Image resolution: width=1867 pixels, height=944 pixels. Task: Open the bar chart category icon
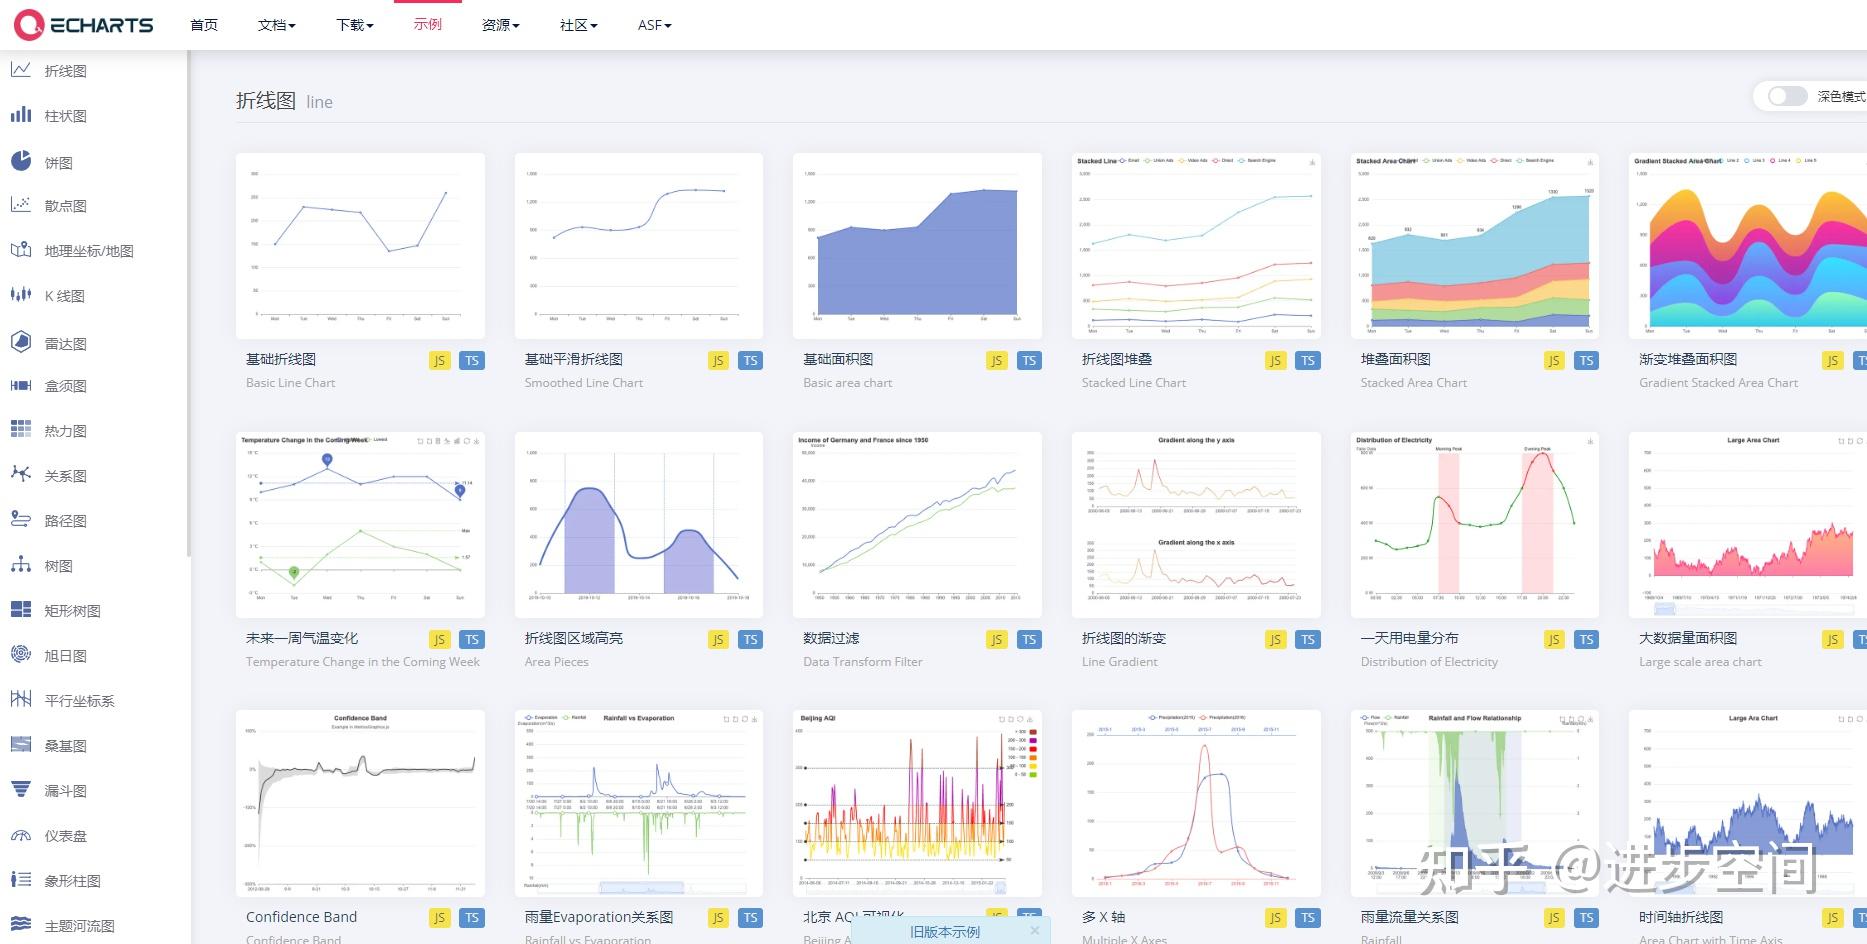pos(20,115)
